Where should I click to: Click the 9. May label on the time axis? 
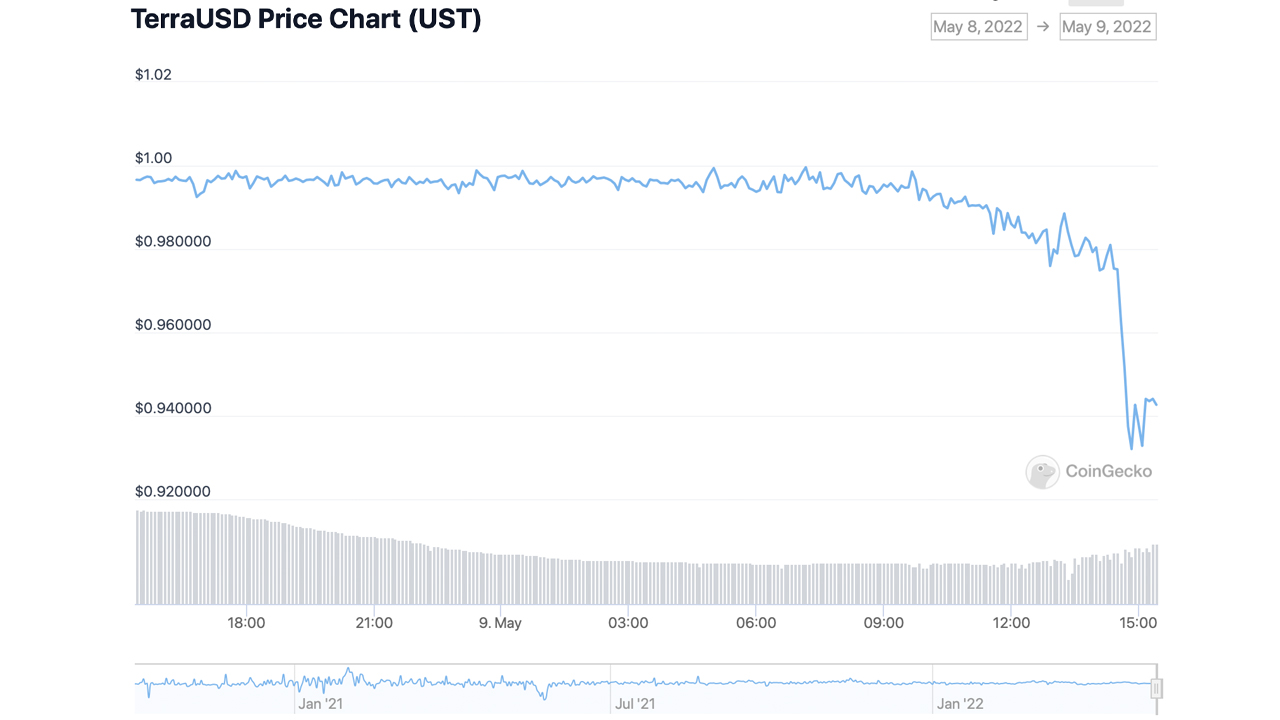(x=501, y=622)
